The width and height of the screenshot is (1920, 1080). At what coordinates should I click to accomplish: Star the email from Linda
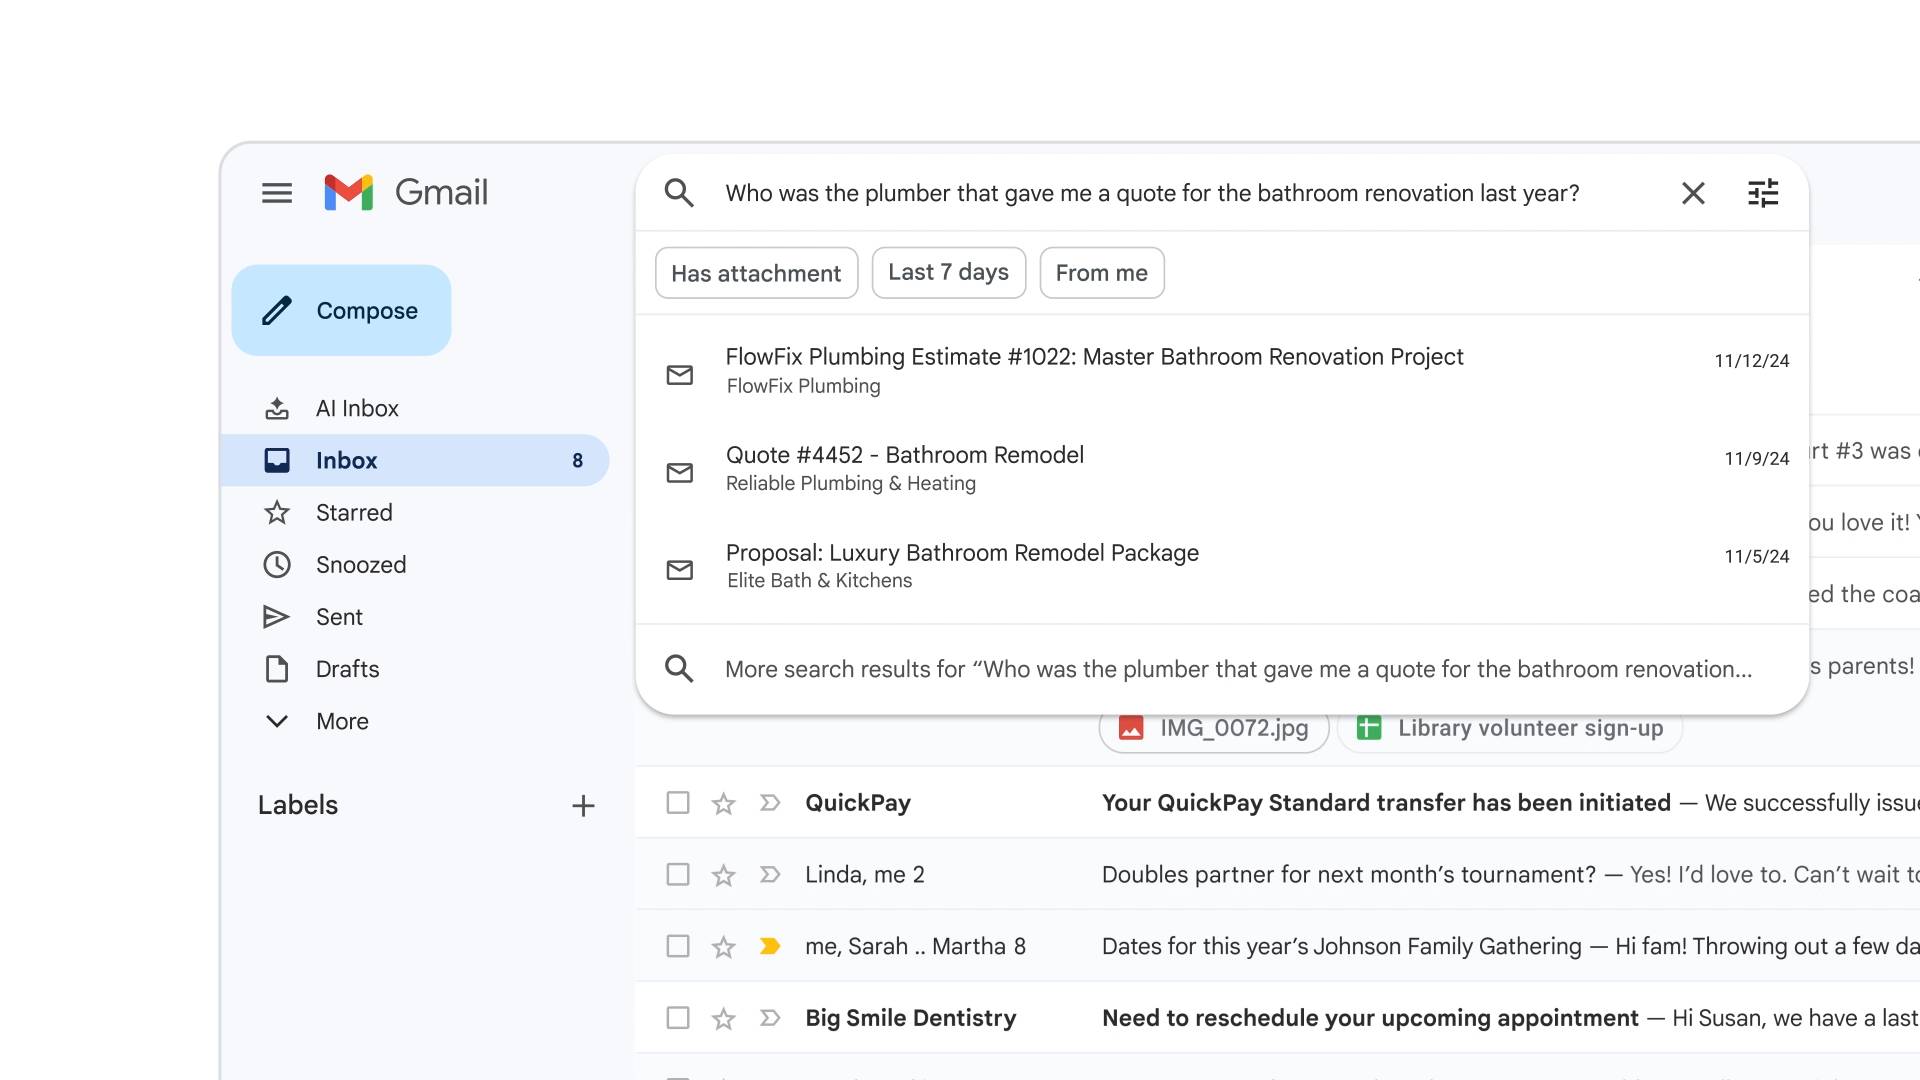722,874
